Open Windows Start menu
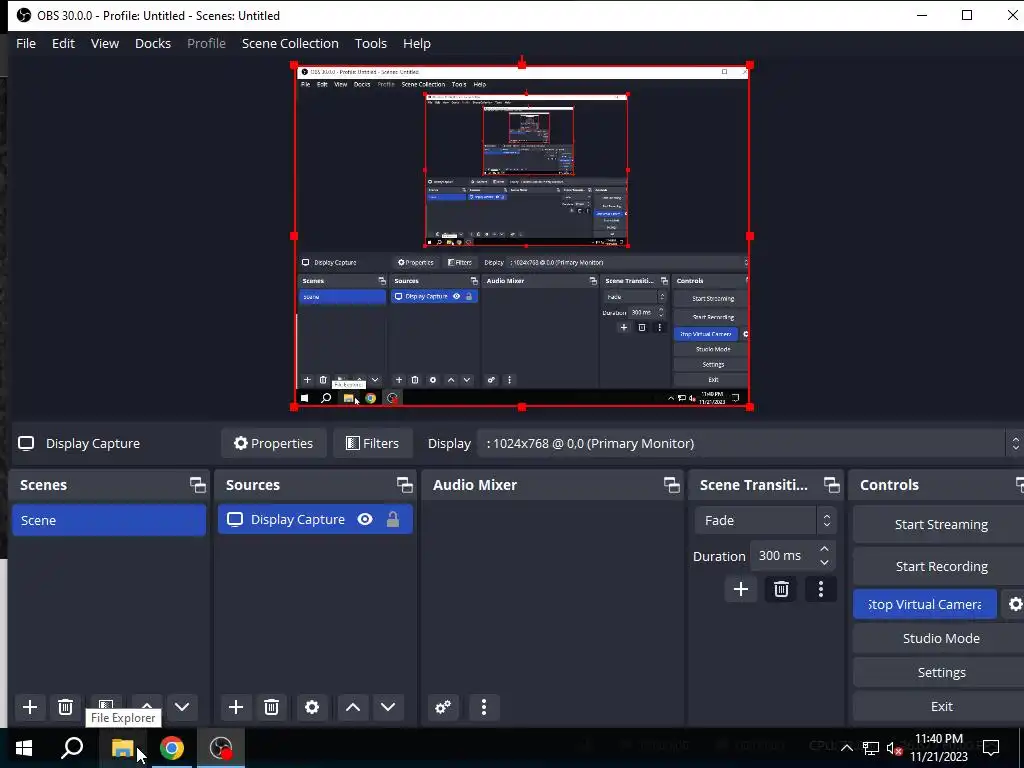 pos(24,748)
